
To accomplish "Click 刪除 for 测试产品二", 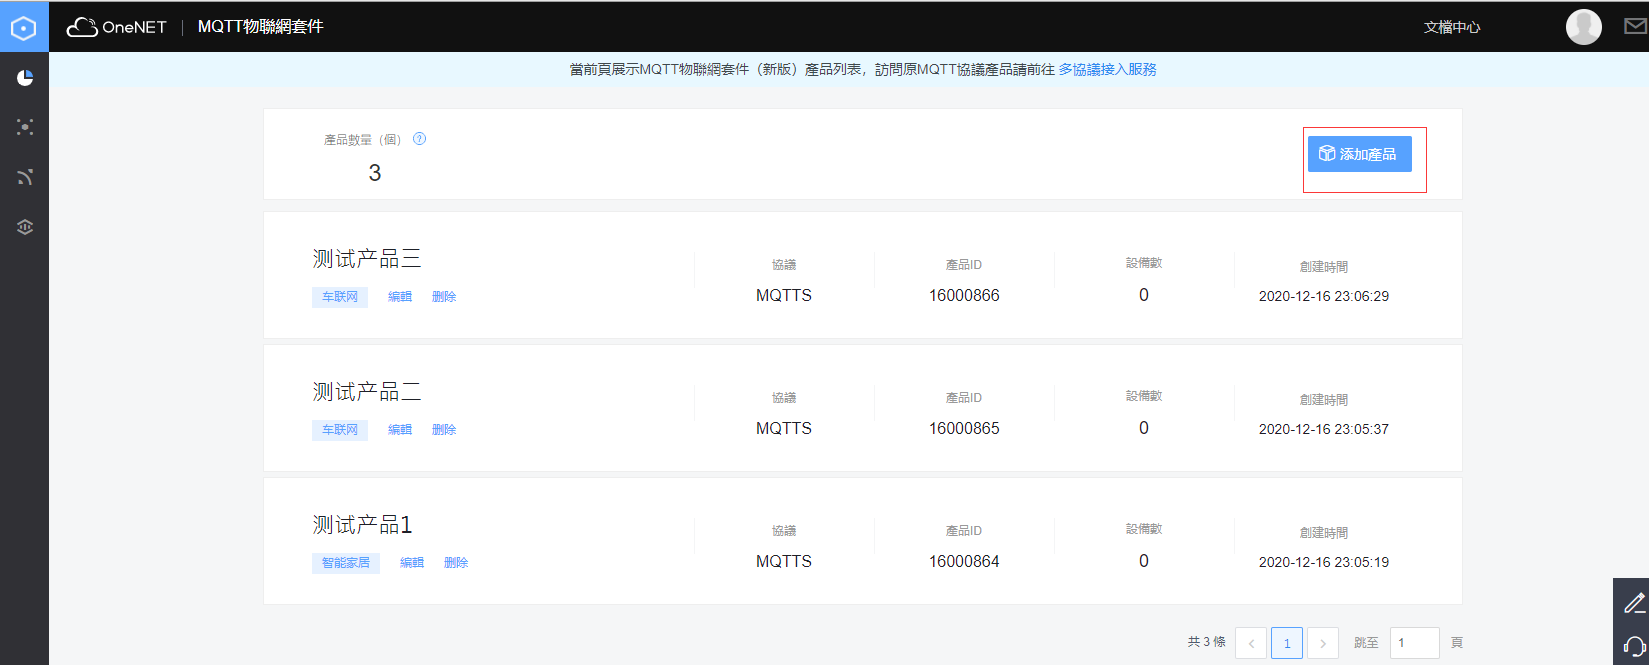I will [444, 430].
